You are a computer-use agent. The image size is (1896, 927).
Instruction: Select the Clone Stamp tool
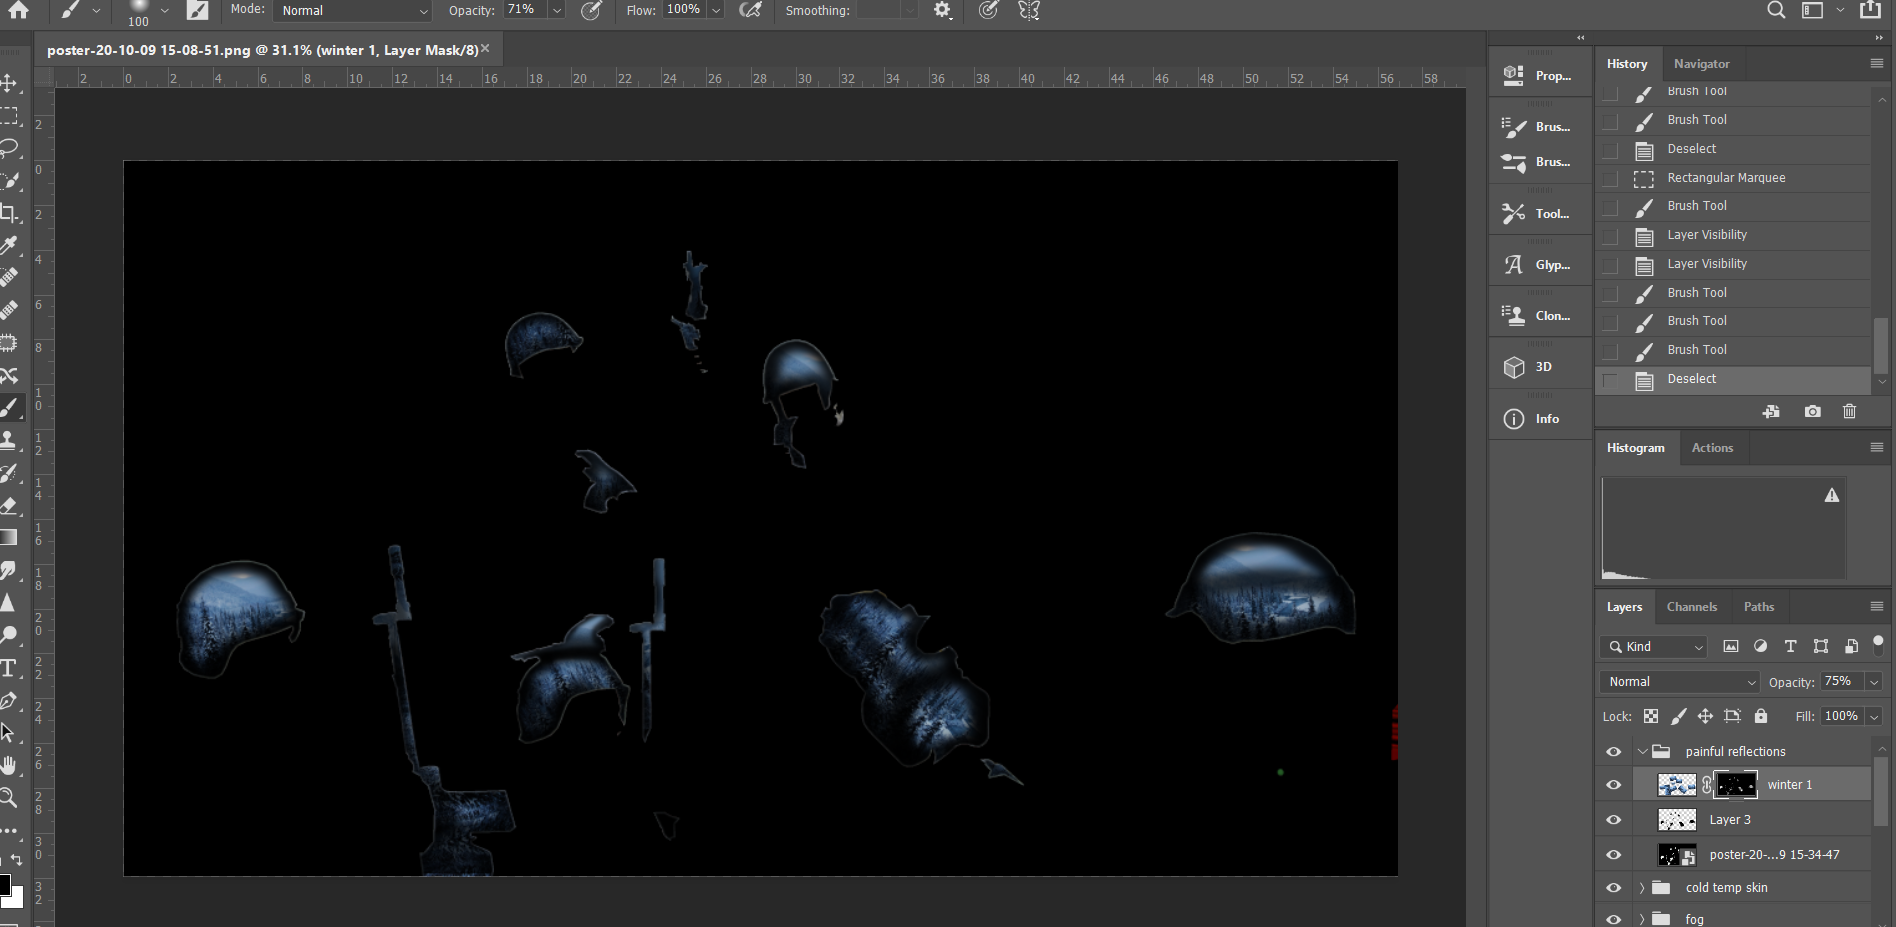point(9,440)
